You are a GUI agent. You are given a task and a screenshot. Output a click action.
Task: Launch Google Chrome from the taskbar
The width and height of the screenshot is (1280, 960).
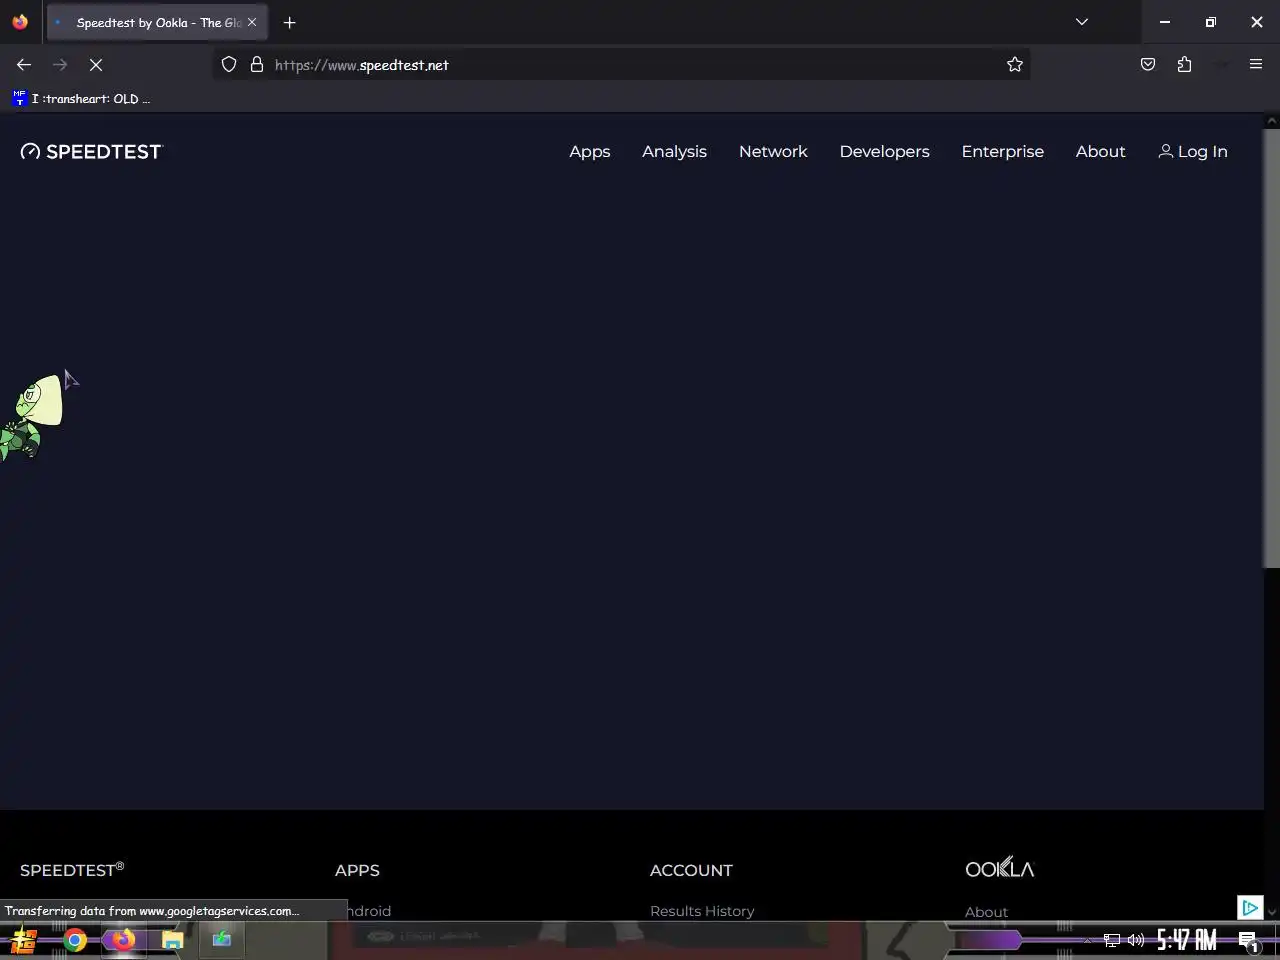point(75,940)
